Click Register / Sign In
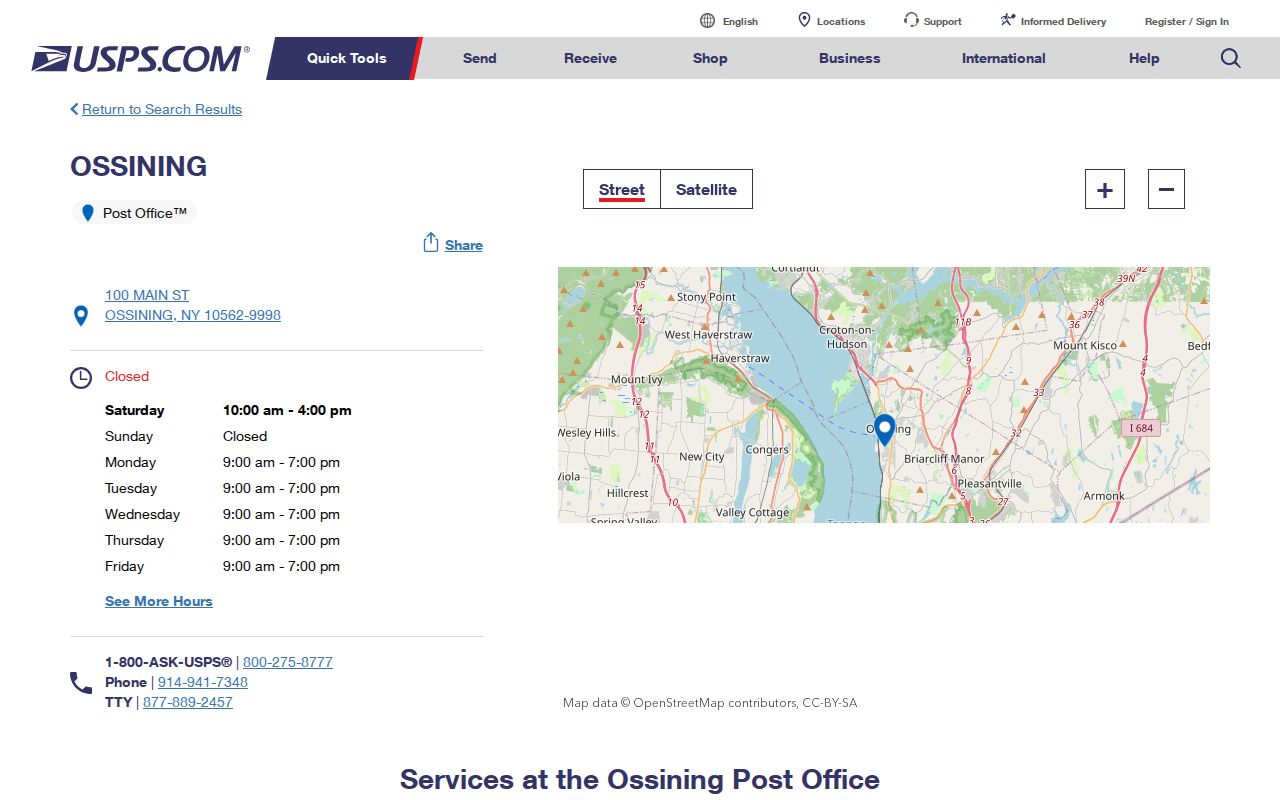Screen dimensions: 1280x800 pyautogui.click(x=1187, y=21)
